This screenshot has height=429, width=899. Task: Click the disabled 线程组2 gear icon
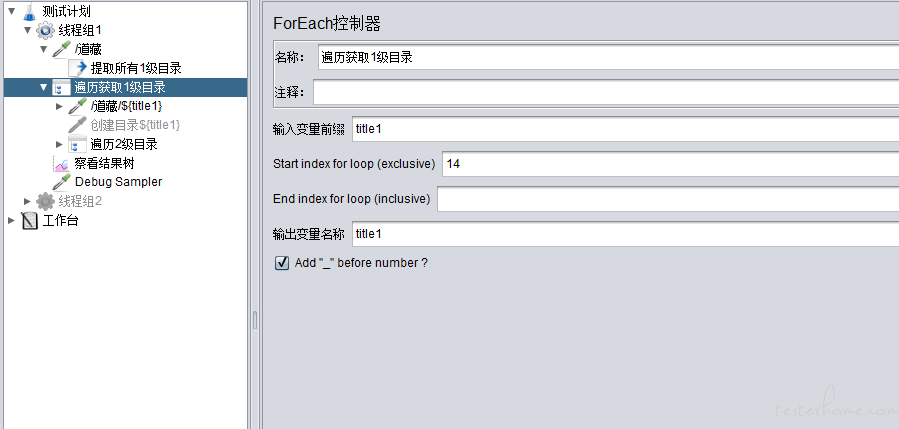(46, 201)
